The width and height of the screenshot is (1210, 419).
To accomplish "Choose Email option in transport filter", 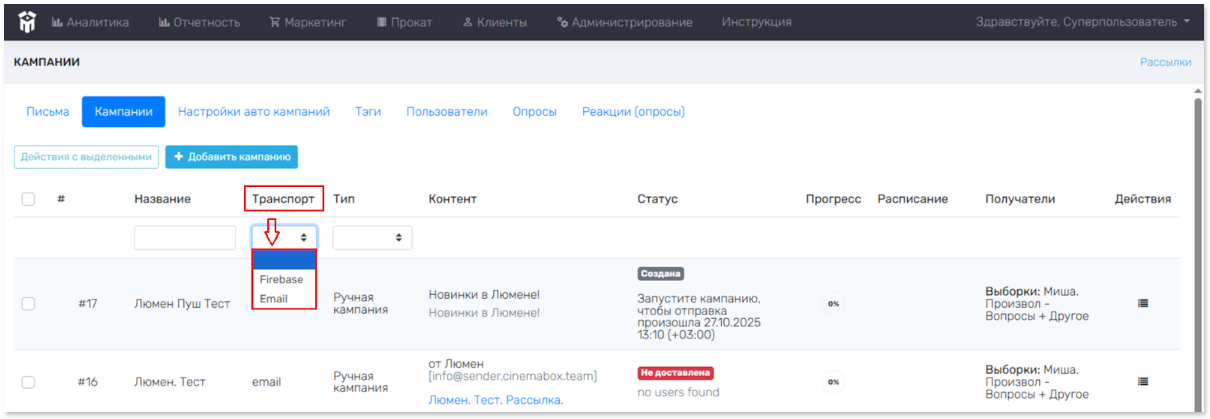I will (273, 298).
